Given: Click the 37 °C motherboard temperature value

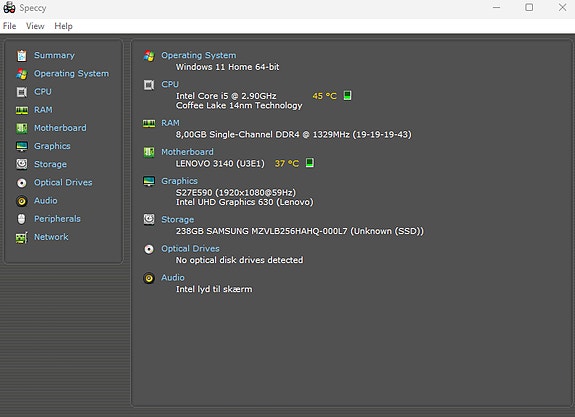Looking at the screenshot, I should [287, 164].
